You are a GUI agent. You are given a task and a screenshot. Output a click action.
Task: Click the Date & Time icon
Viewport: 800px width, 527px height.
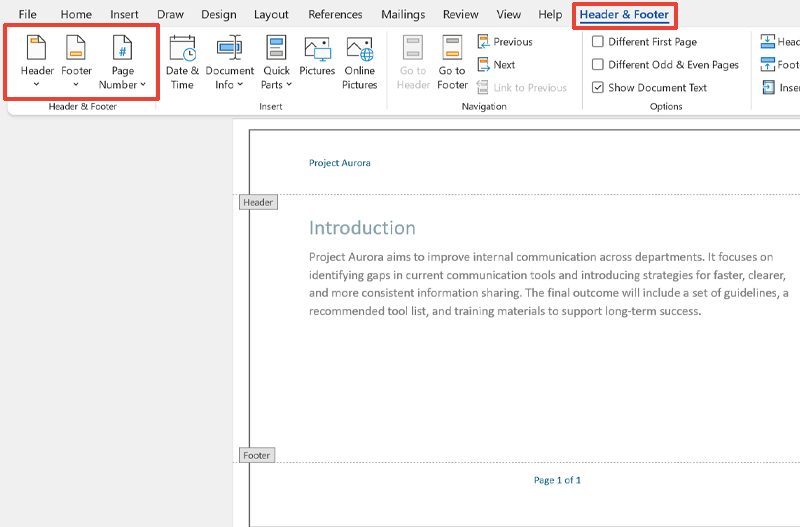click(182, 48)
